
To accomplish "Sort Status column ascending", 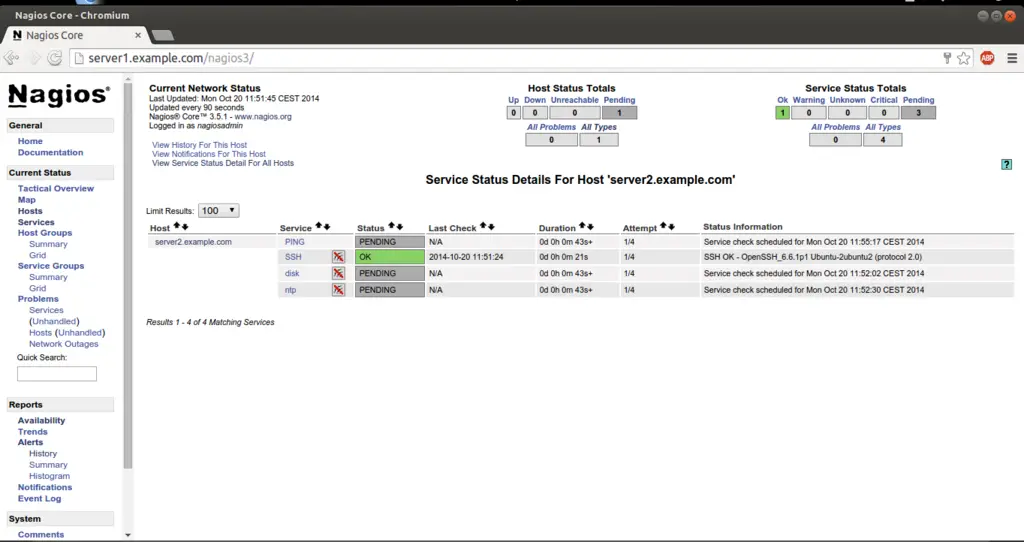I will (392, 227).
